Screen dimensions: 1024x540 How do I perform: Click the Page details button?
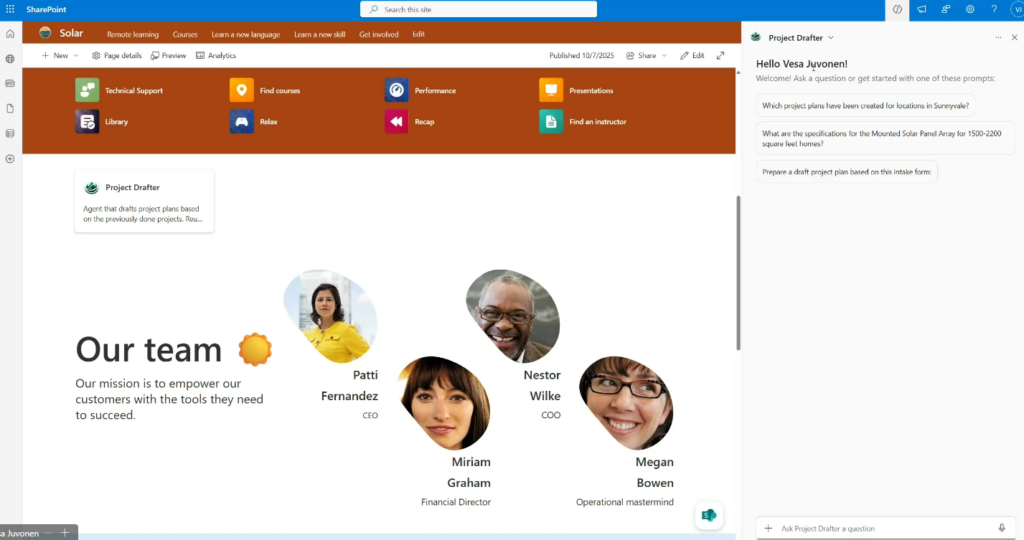(x=117, y=56)
